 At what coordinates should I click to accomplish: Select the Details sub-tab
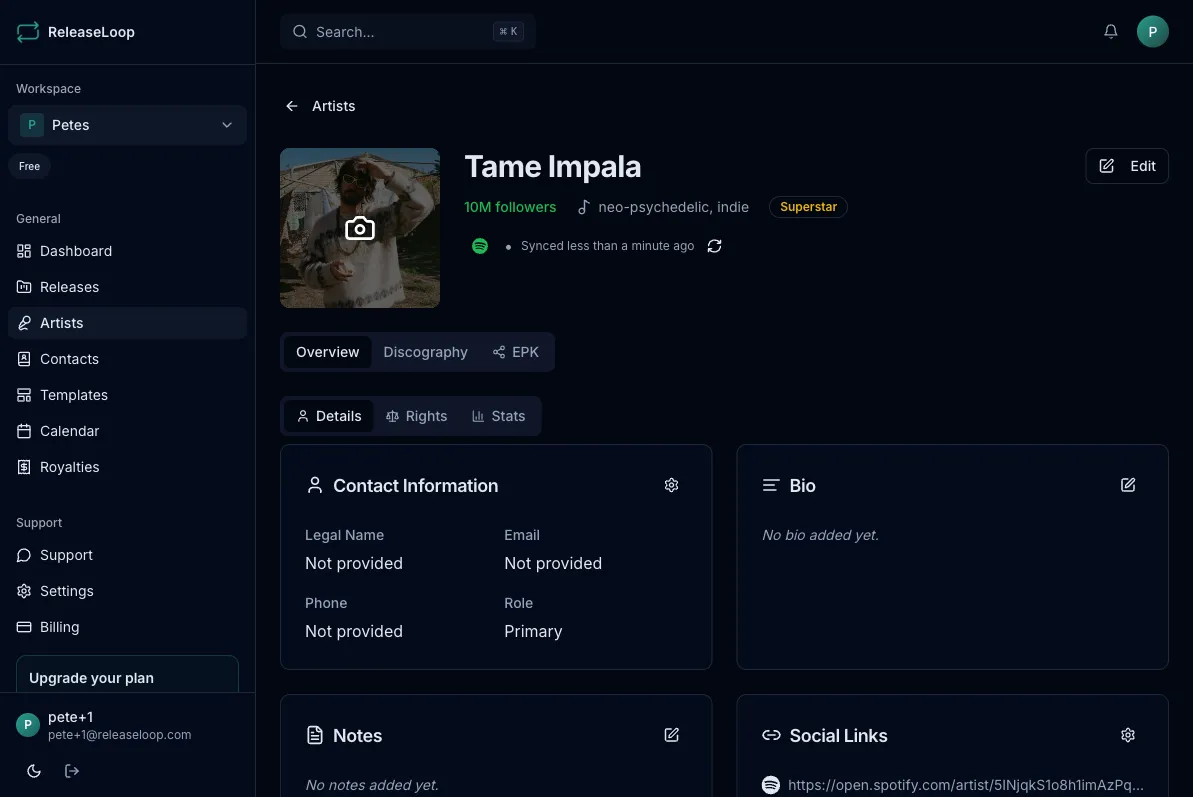329,416
